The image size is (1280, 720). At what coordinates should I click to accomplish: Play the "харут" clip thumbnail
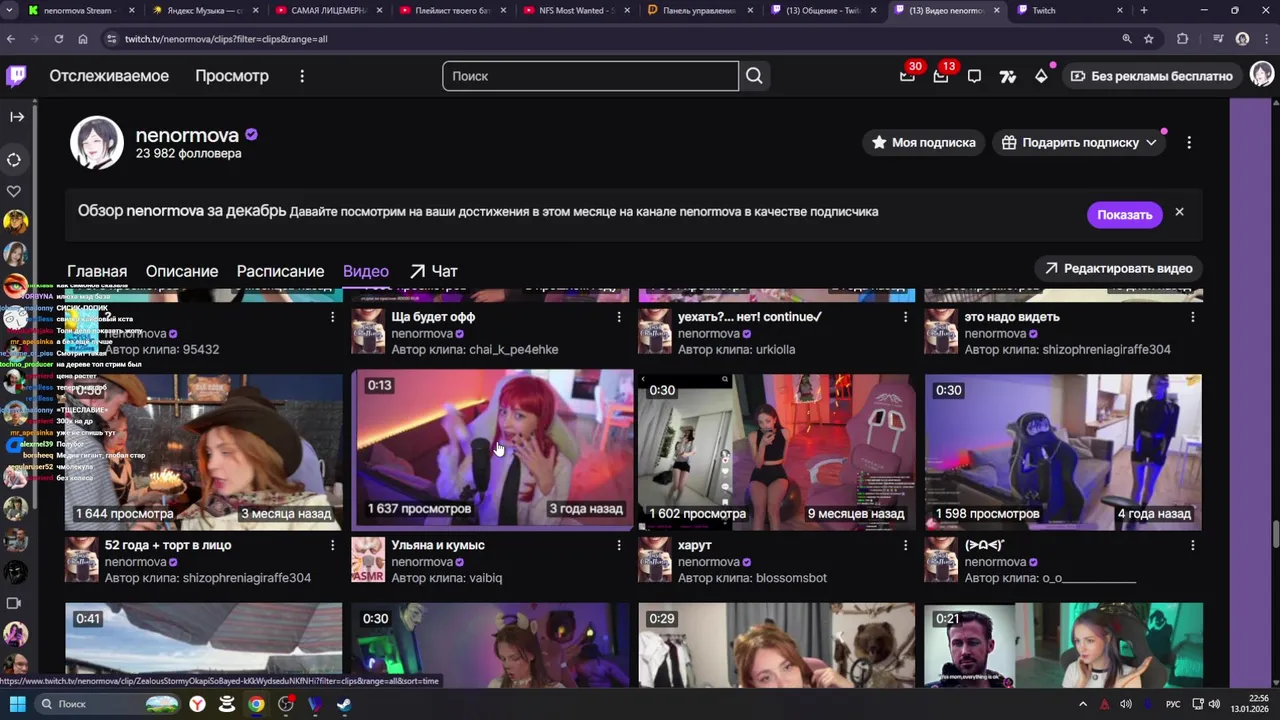(777, 452)
